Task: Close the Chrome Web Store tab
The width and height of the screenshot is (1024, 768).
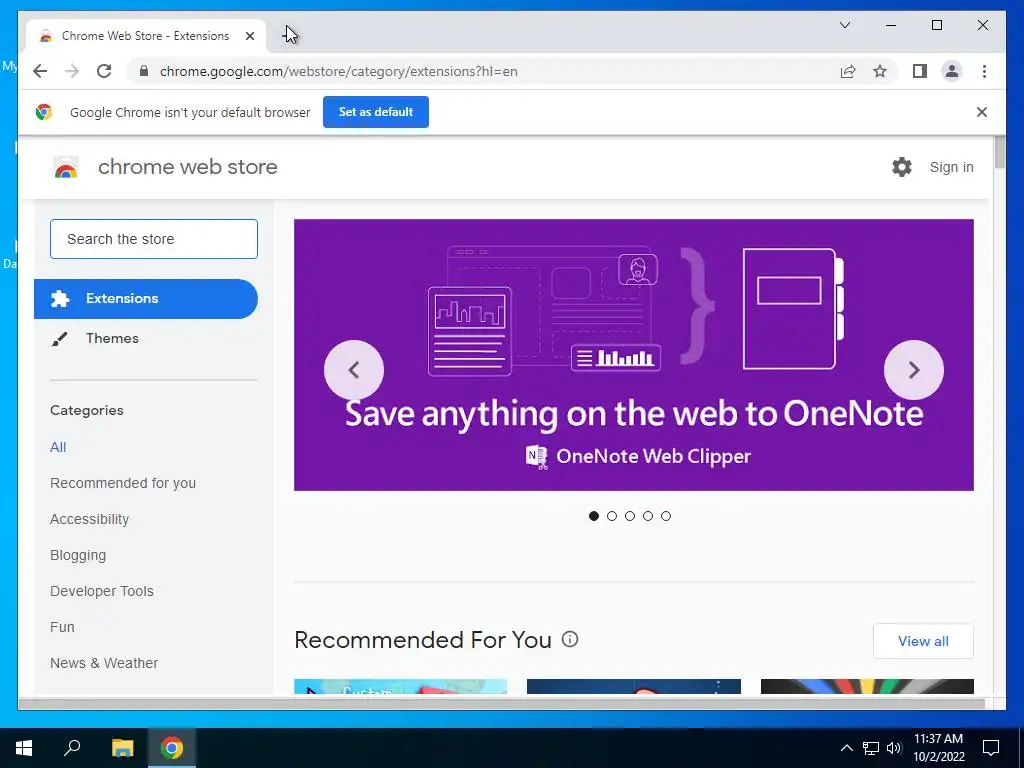Action: pyautogui.click(x=249, y=36)
